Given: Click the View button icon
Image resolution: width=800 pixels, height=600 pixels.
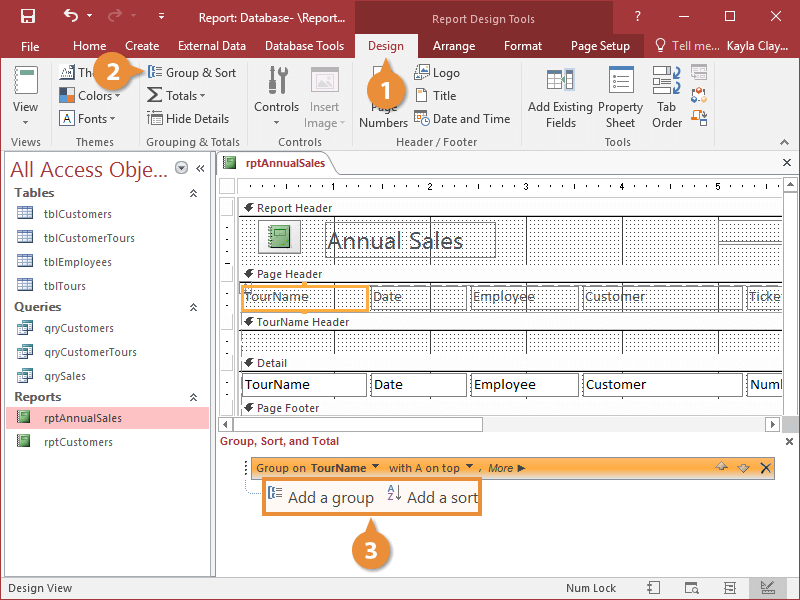Looking at the screenshot, I should click(x=26, y=80).
